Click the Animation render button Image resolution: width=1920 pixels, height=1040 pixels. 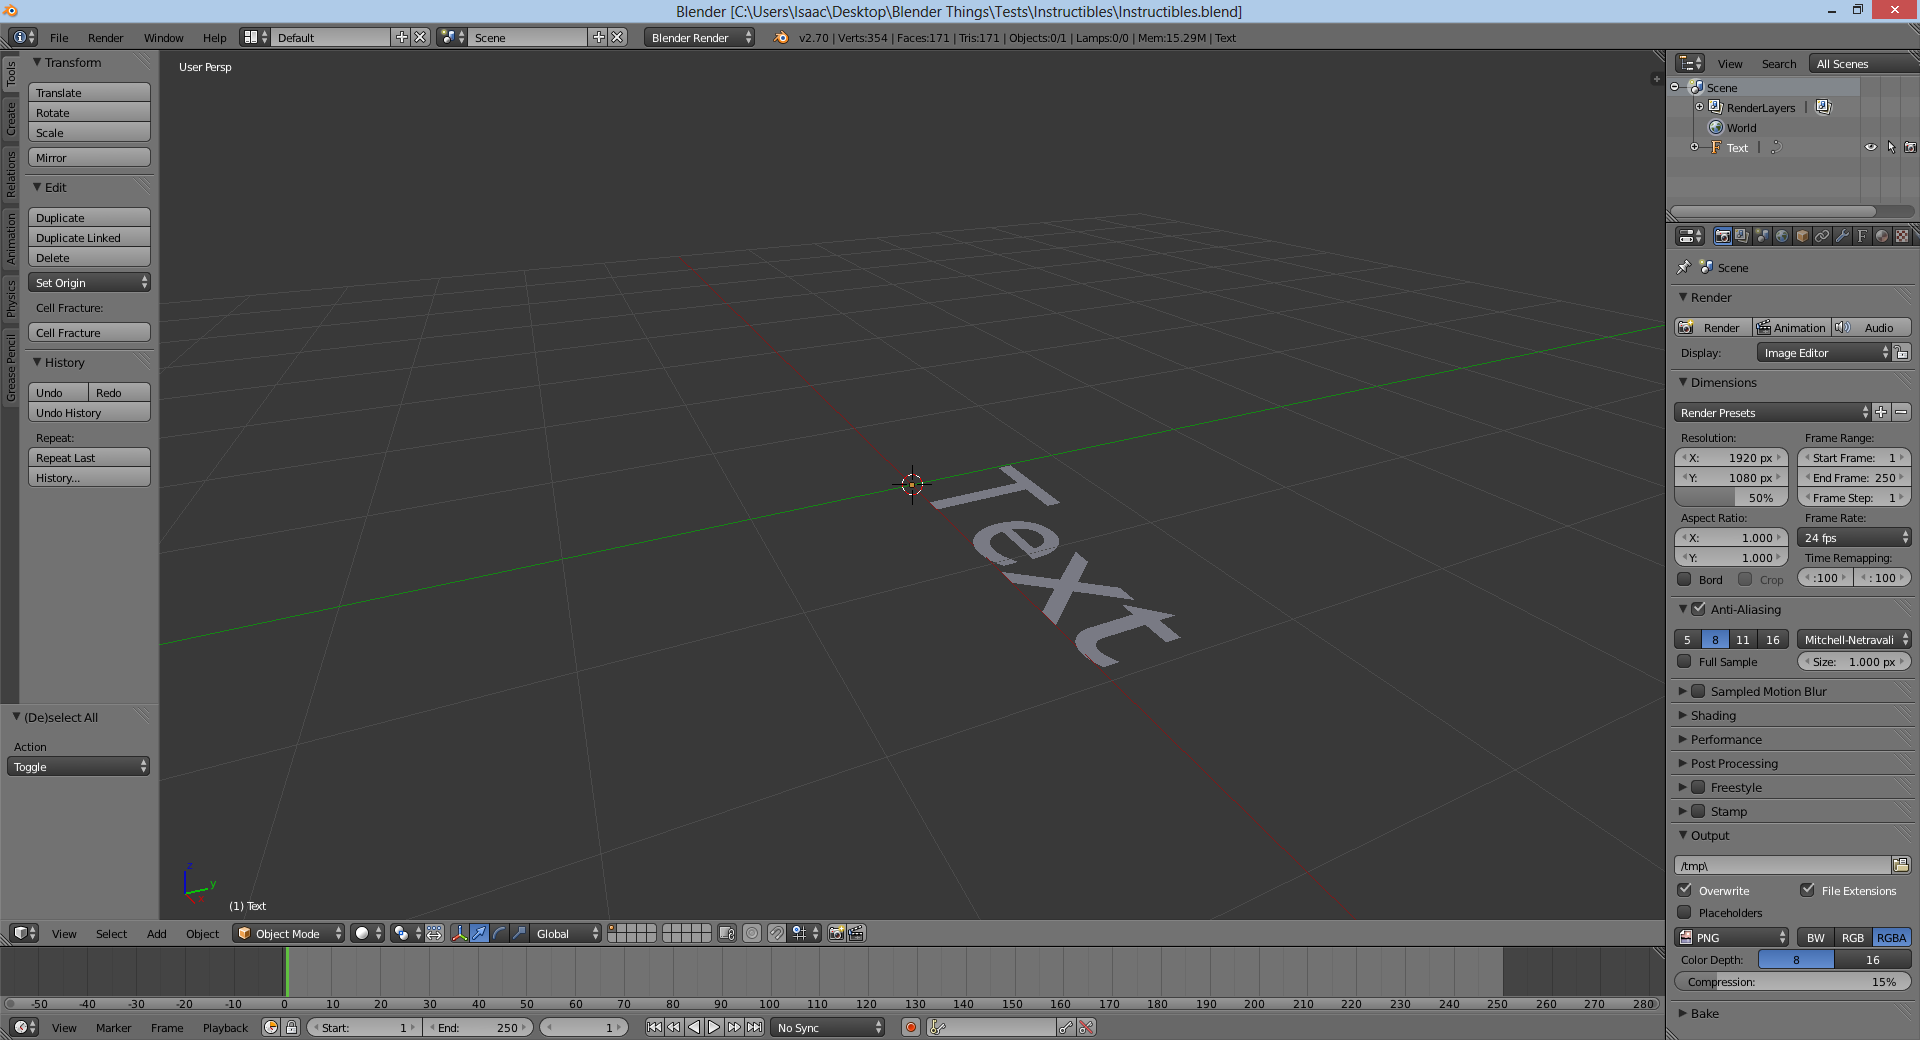point(1791,327)
